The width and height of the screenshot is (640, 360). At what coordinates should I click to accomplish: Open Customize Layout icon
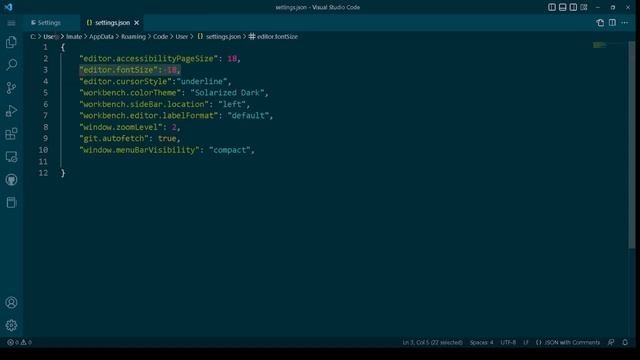pyautogui.click(x=584, y=7)
